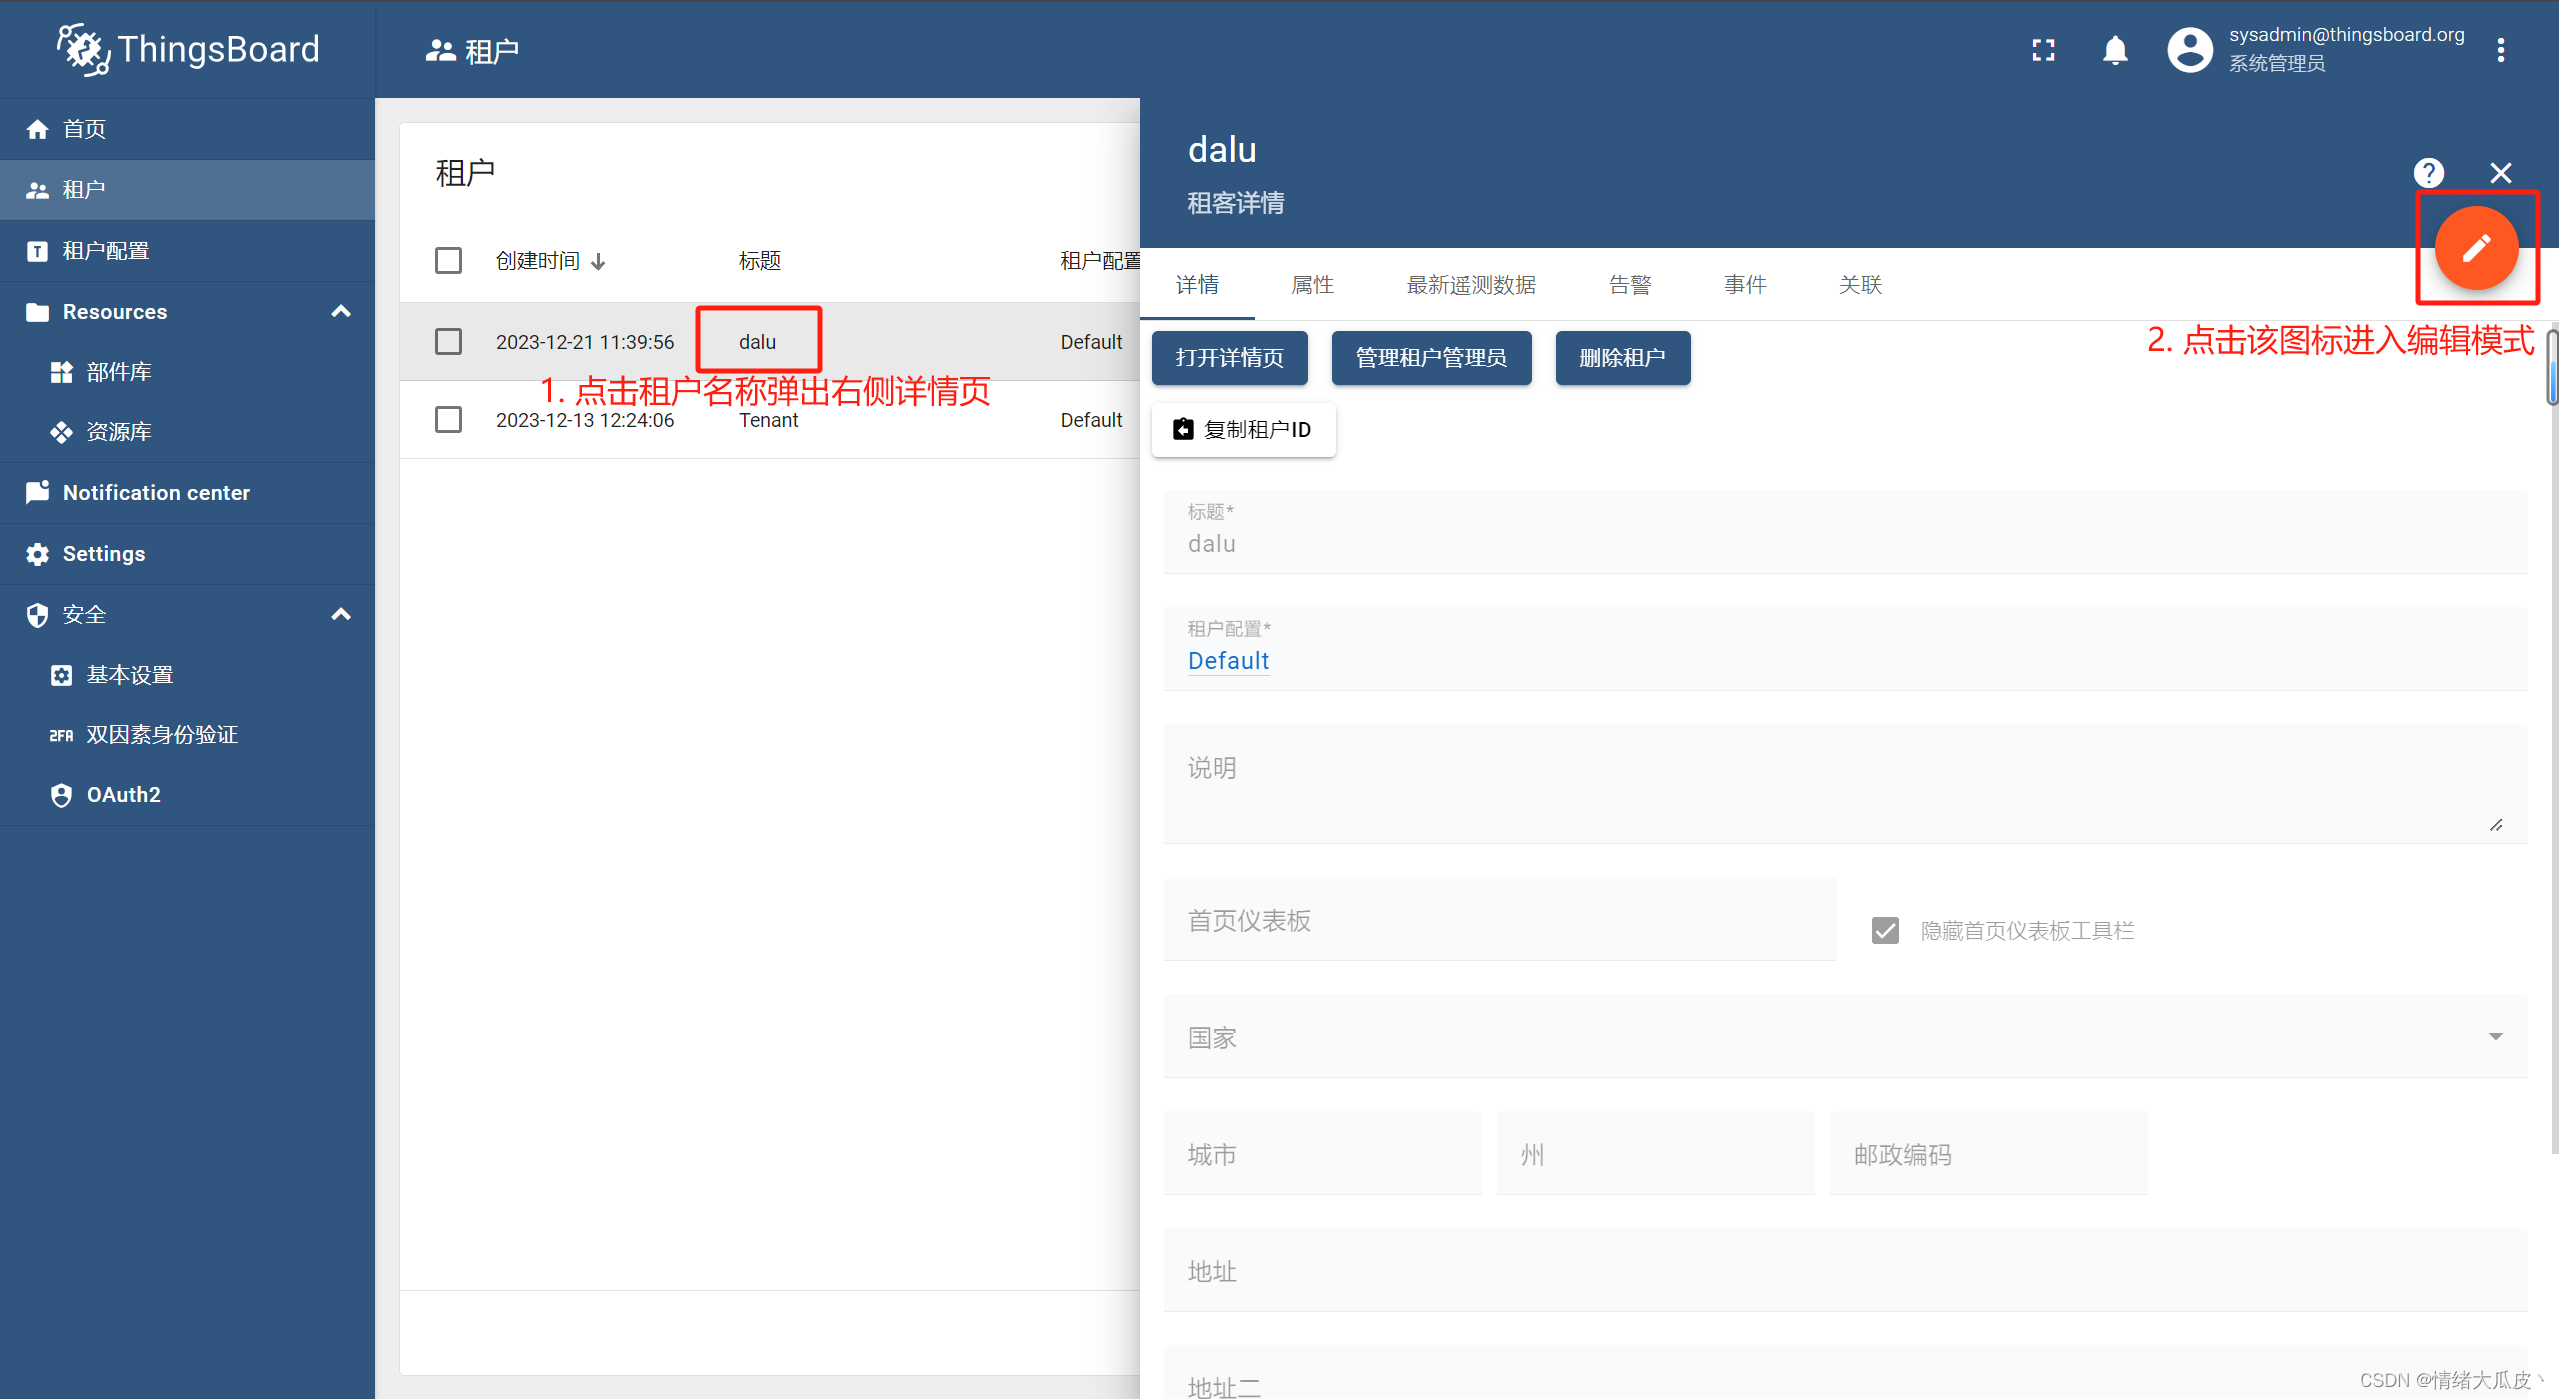Click Default profile cell in dalu row
This screenshot has height=1399, width=2559.
1091,342
